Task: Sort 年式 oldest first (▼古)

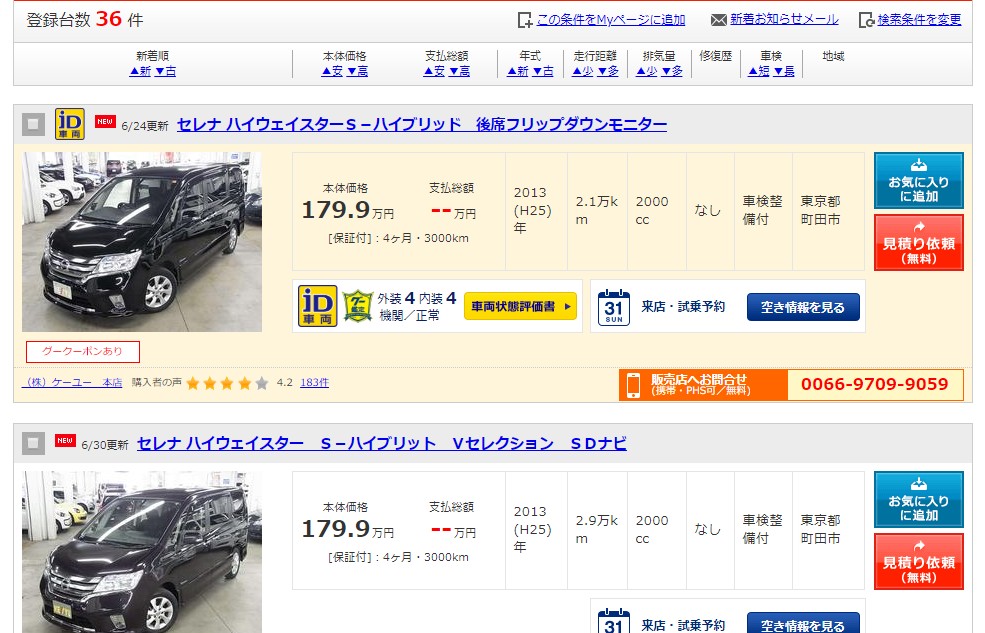Action: point(543,71)
